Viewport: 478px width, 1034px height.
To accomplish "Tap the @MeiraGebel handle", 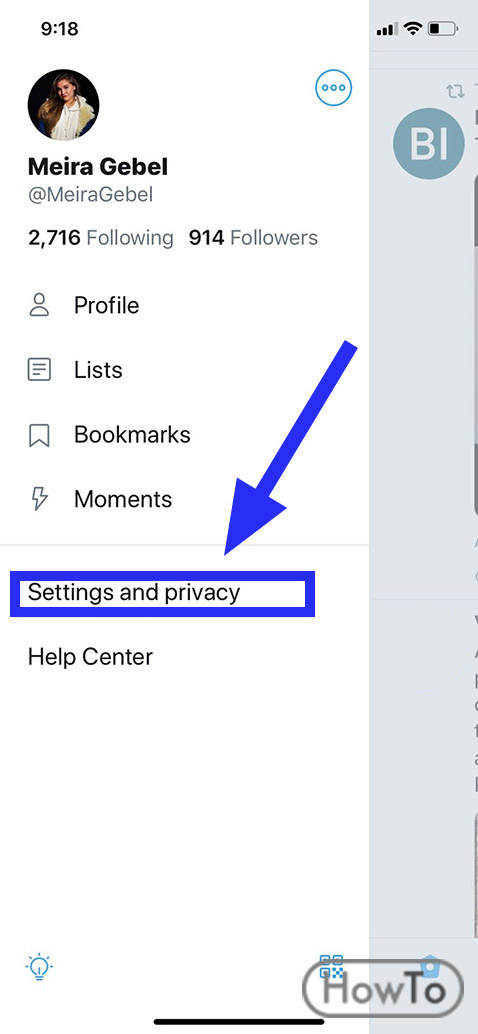I will click(90, 195).
